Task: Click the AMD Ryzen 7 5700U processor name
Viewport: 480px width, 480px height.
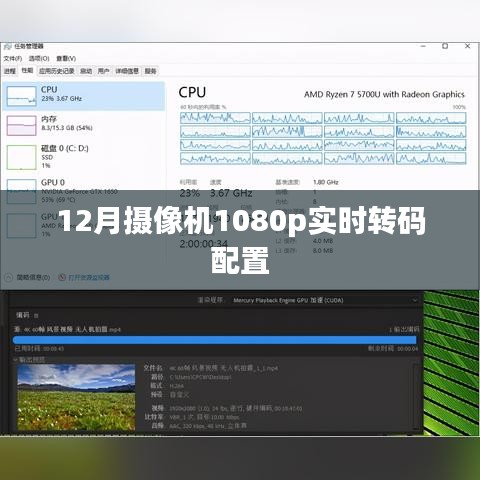Action: (x=384, y=94)
